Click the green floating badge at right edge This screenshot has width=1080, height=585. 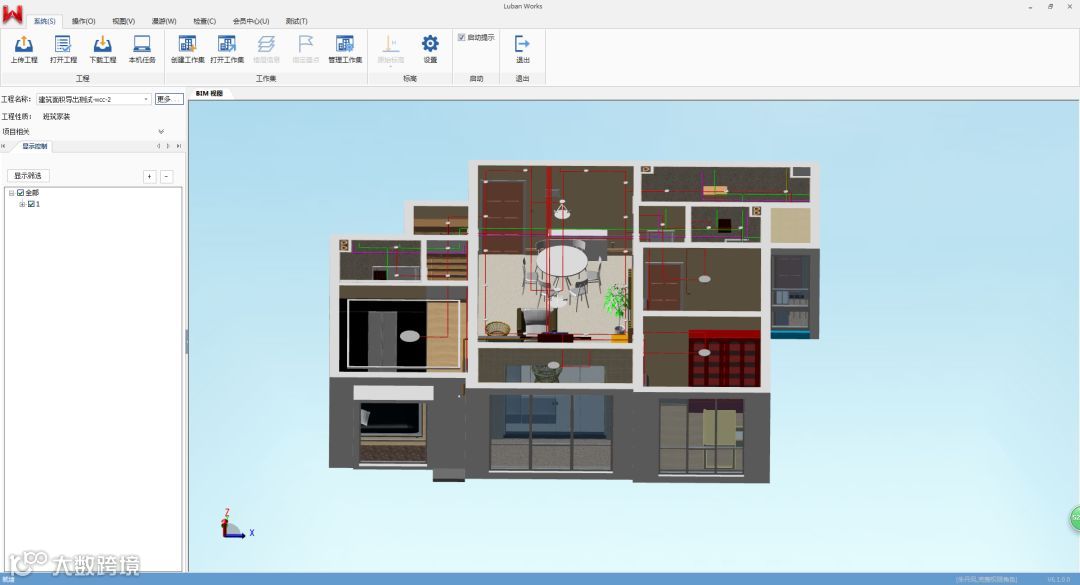click(x=1074, y=517)
